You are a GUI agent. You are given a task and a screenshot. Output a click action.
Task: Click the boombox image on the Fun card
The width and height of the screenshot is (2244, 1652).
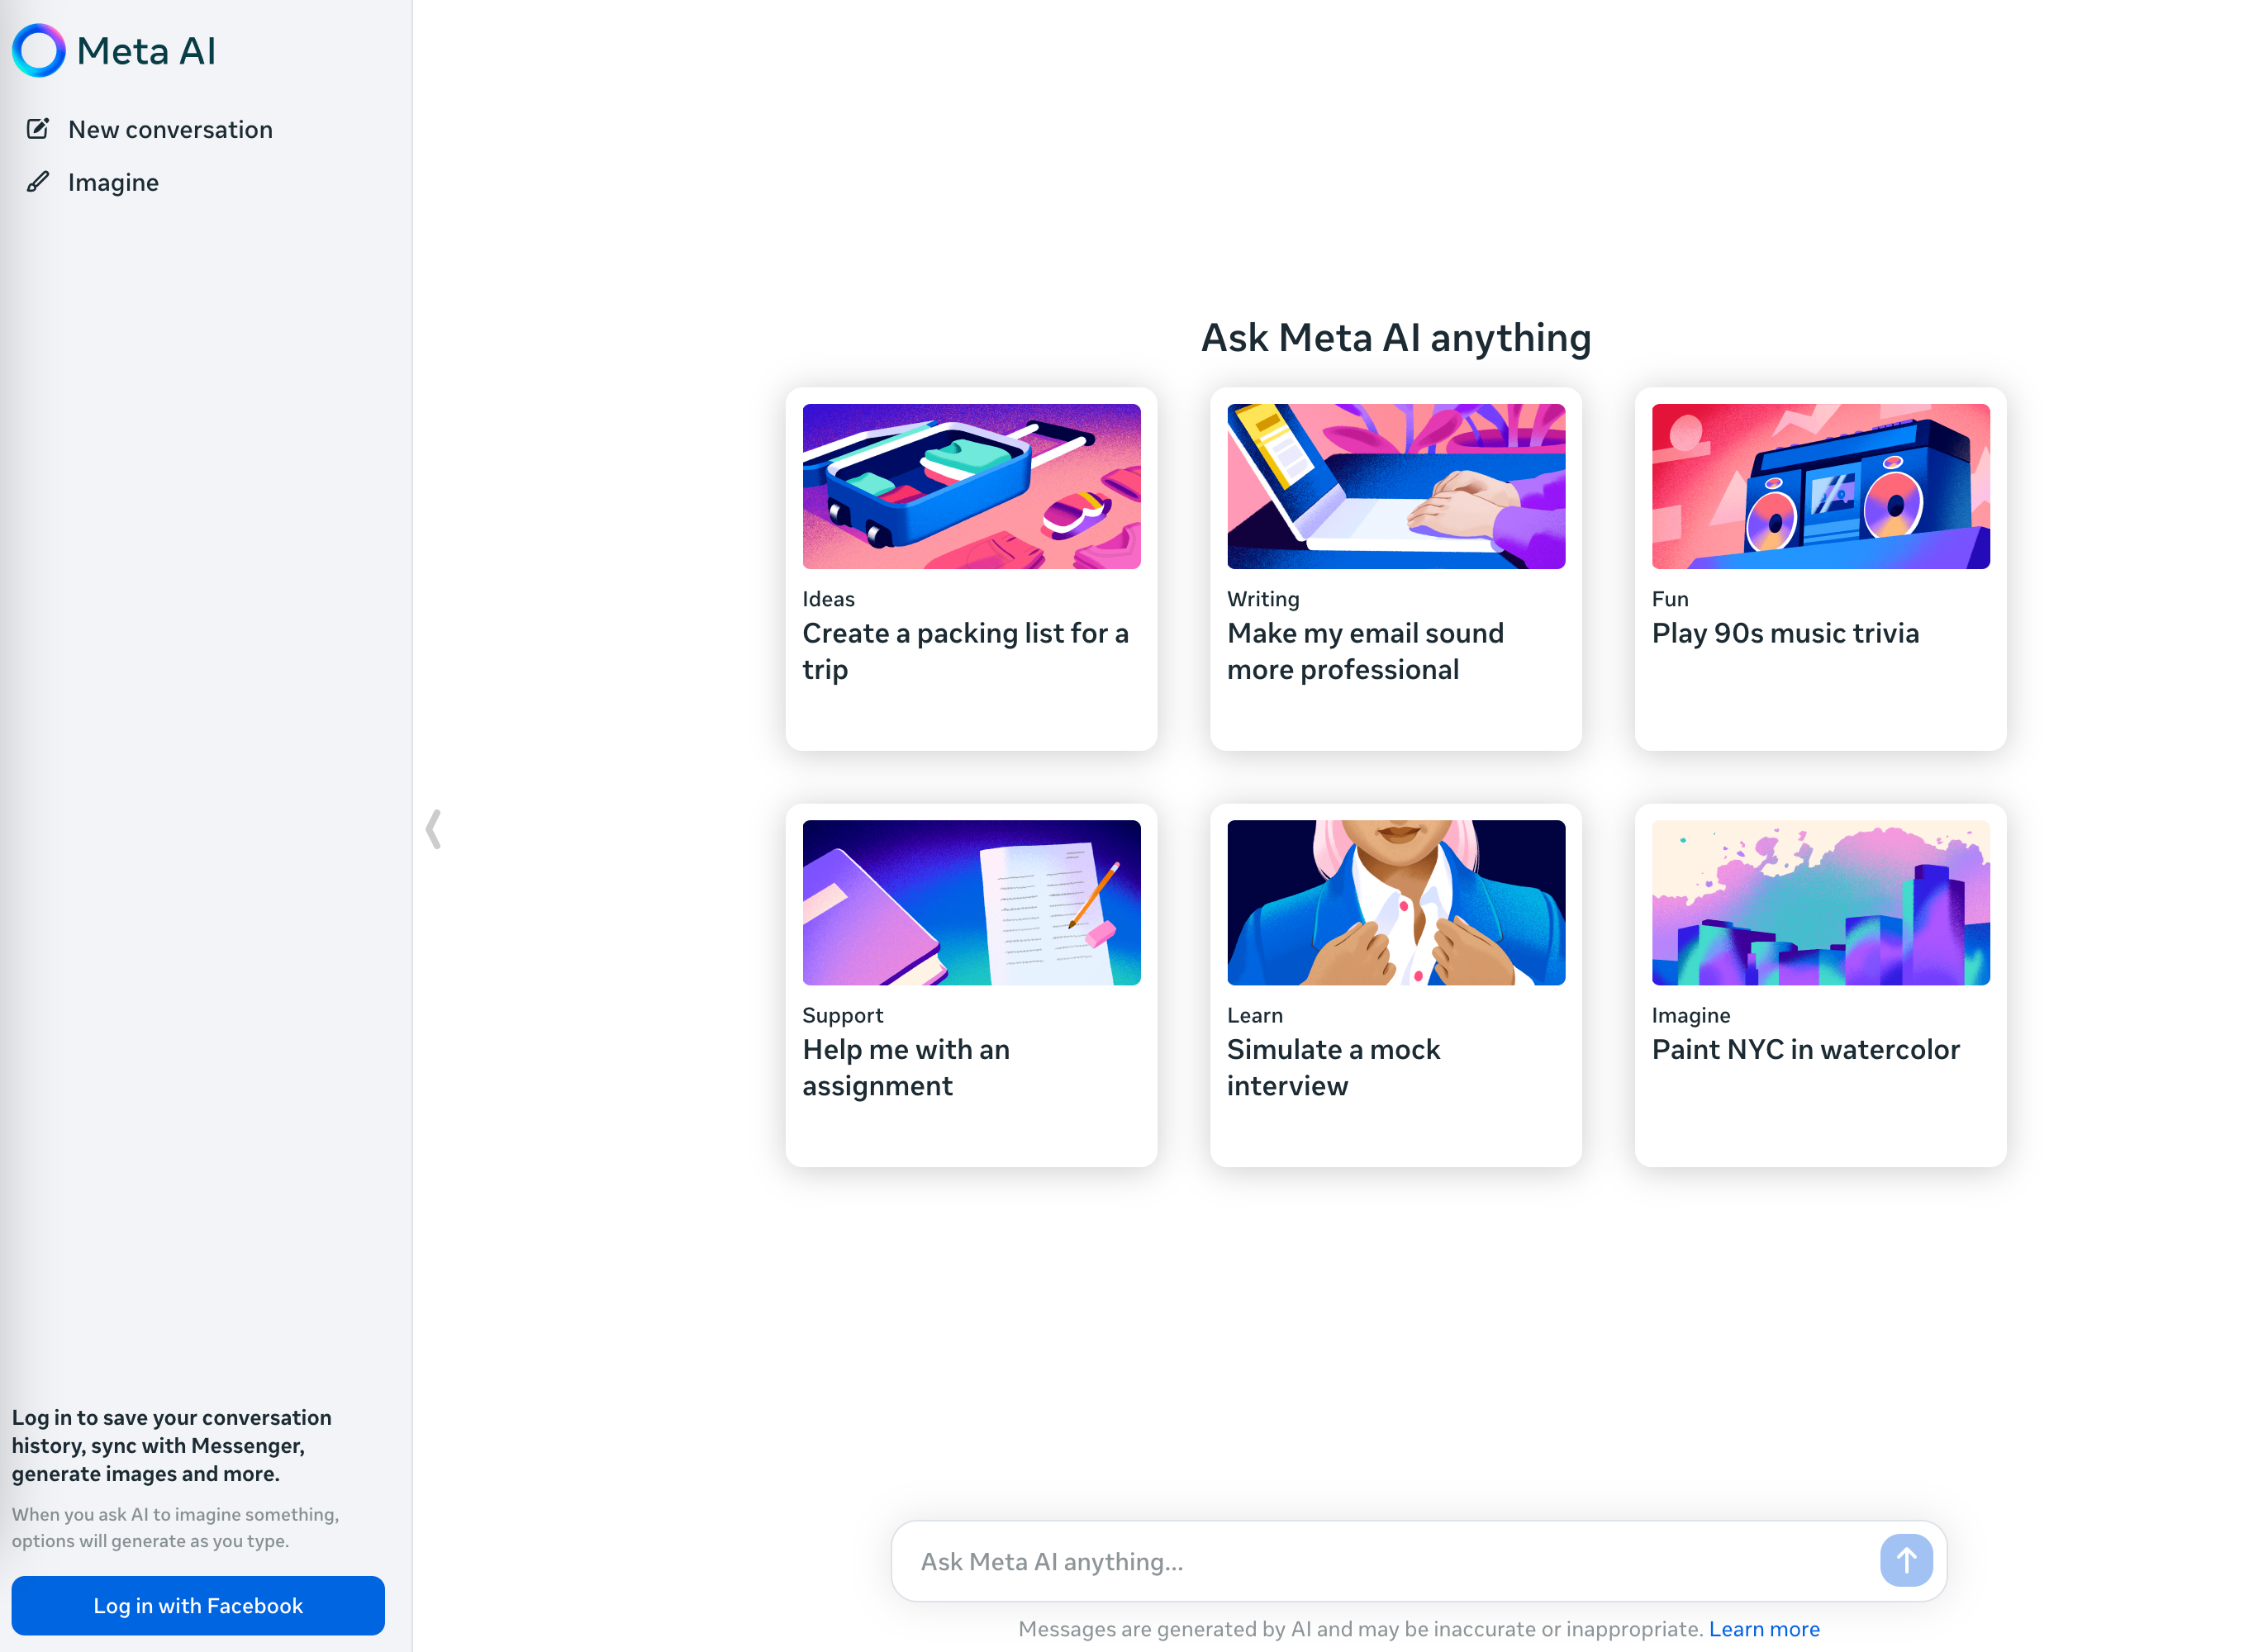(x=1818, y=485)
